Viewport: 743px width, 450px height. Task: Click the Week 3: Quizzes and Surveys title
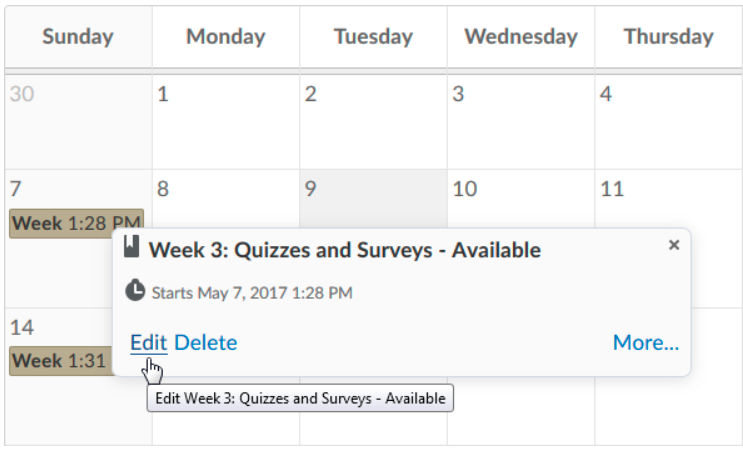pos(345,250)
